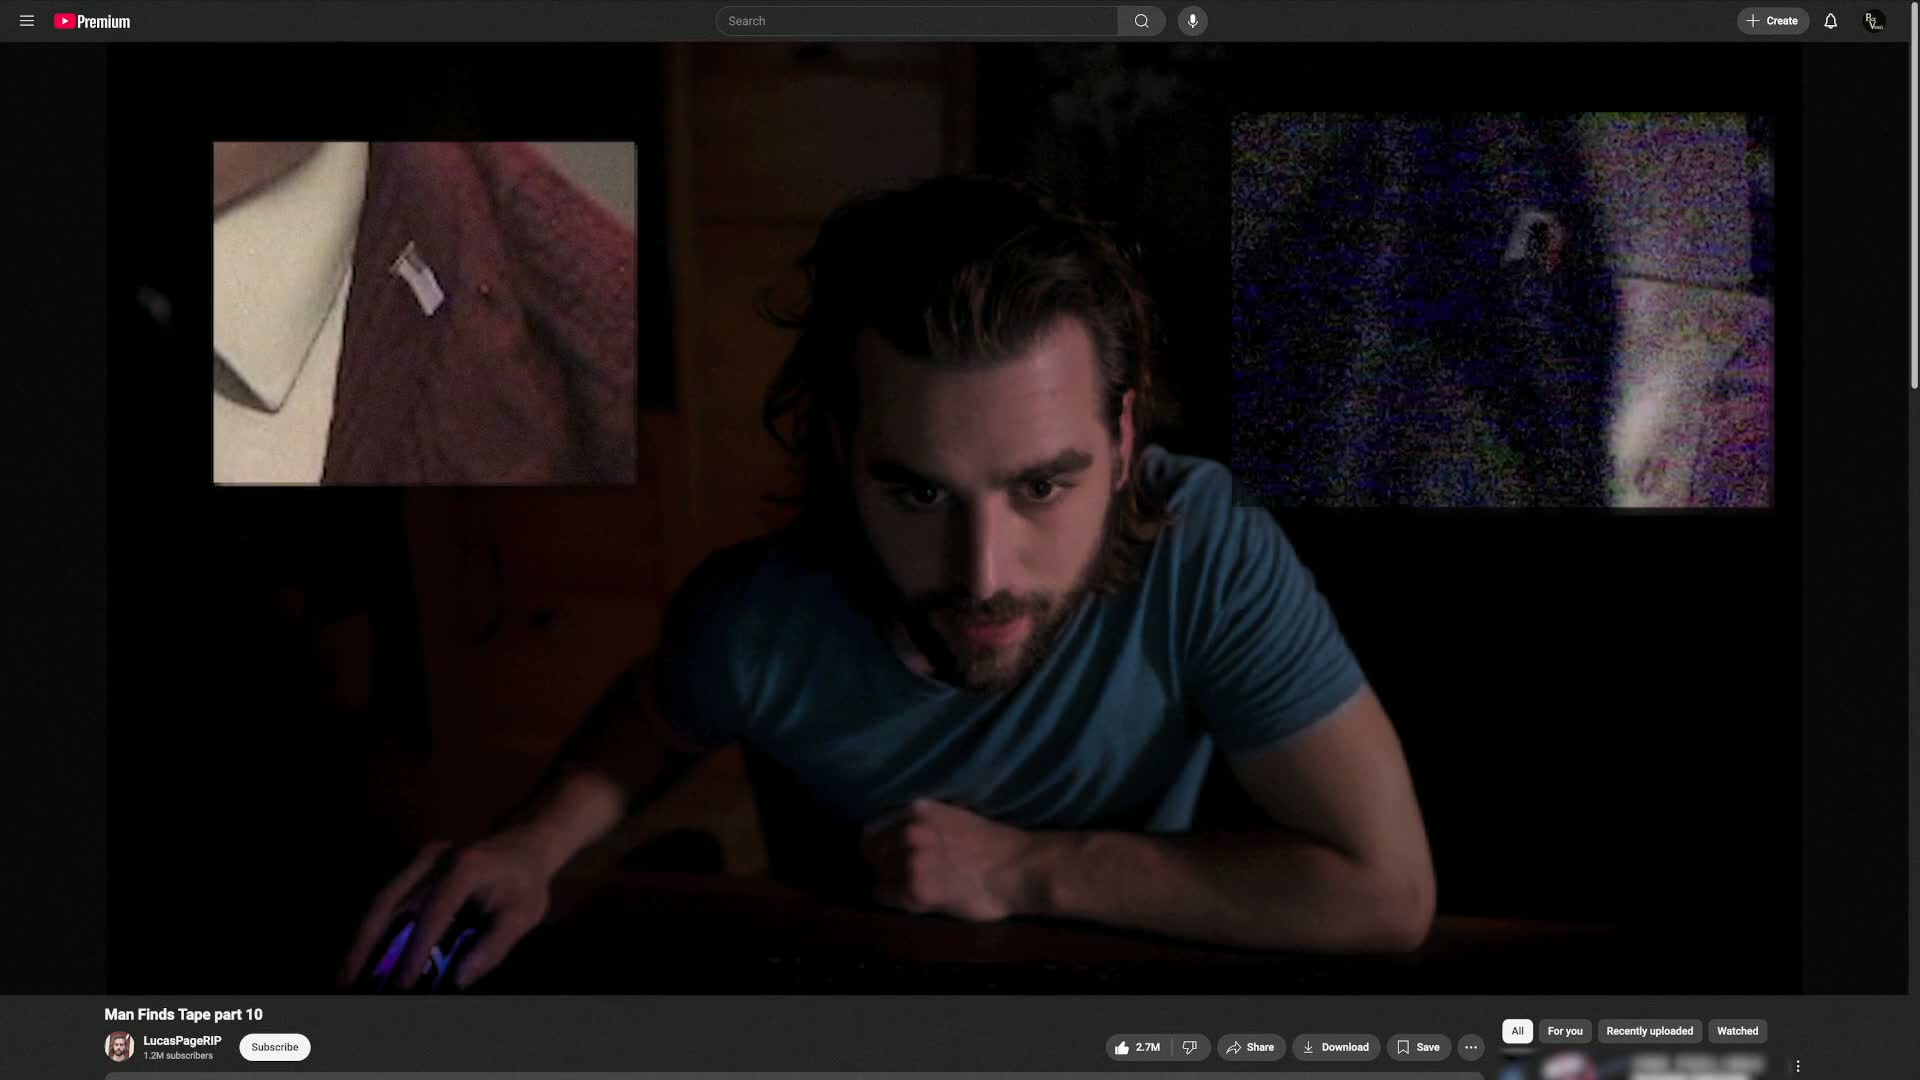The image size is (1920, 1080).
Task: Open the account avatar menu
Action: [x=1874, y=21]
